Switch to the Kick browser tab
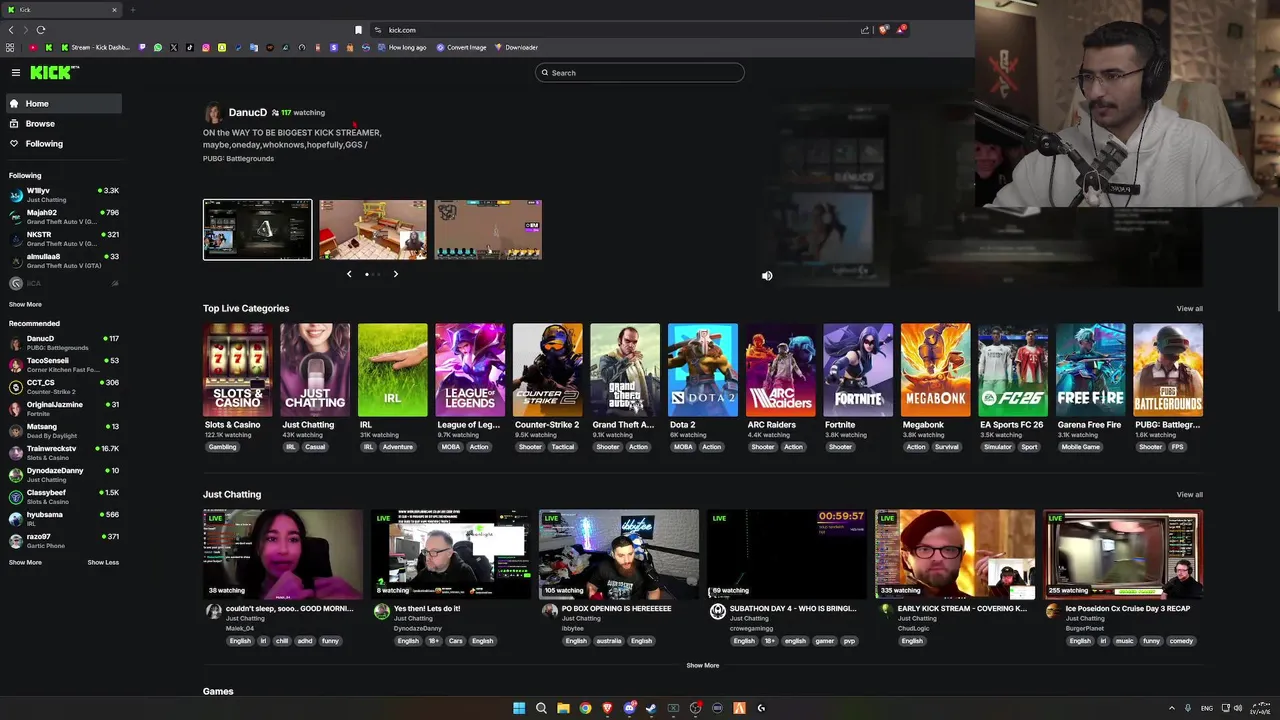This screenshot has height=720, width=1280. tap(60, 10)
